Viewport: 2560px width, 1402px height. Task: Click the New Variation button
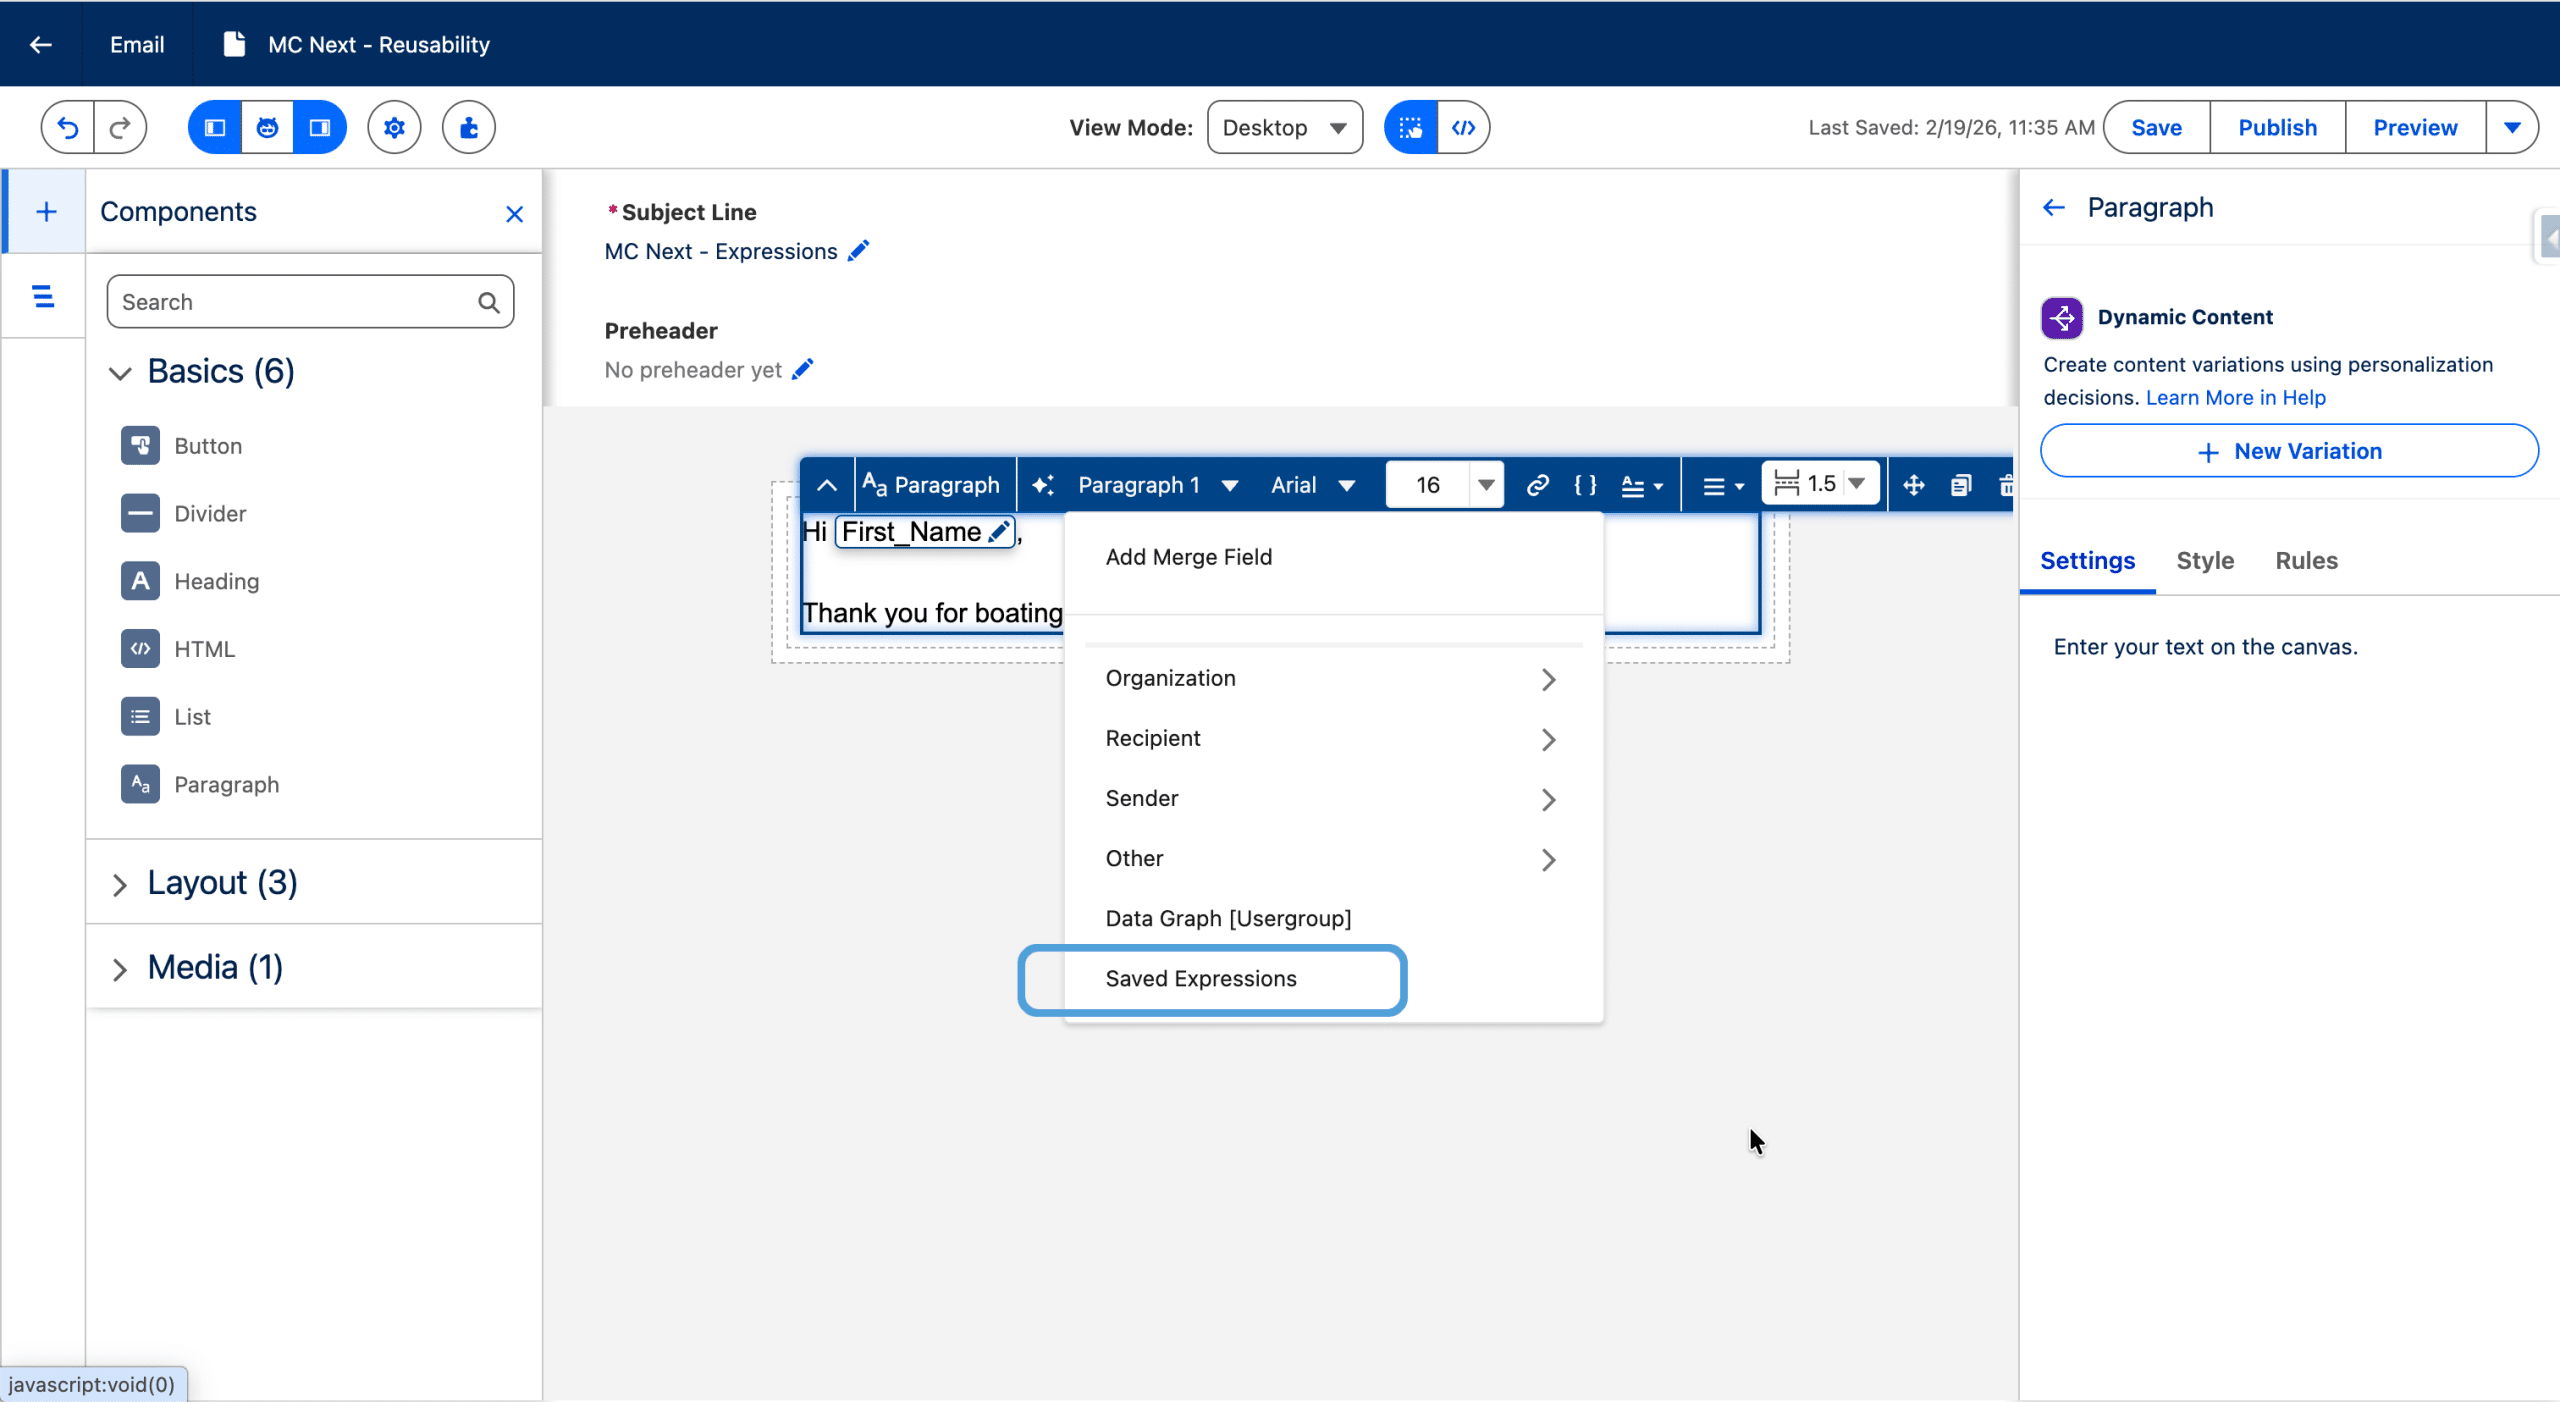click(2288, 451)
